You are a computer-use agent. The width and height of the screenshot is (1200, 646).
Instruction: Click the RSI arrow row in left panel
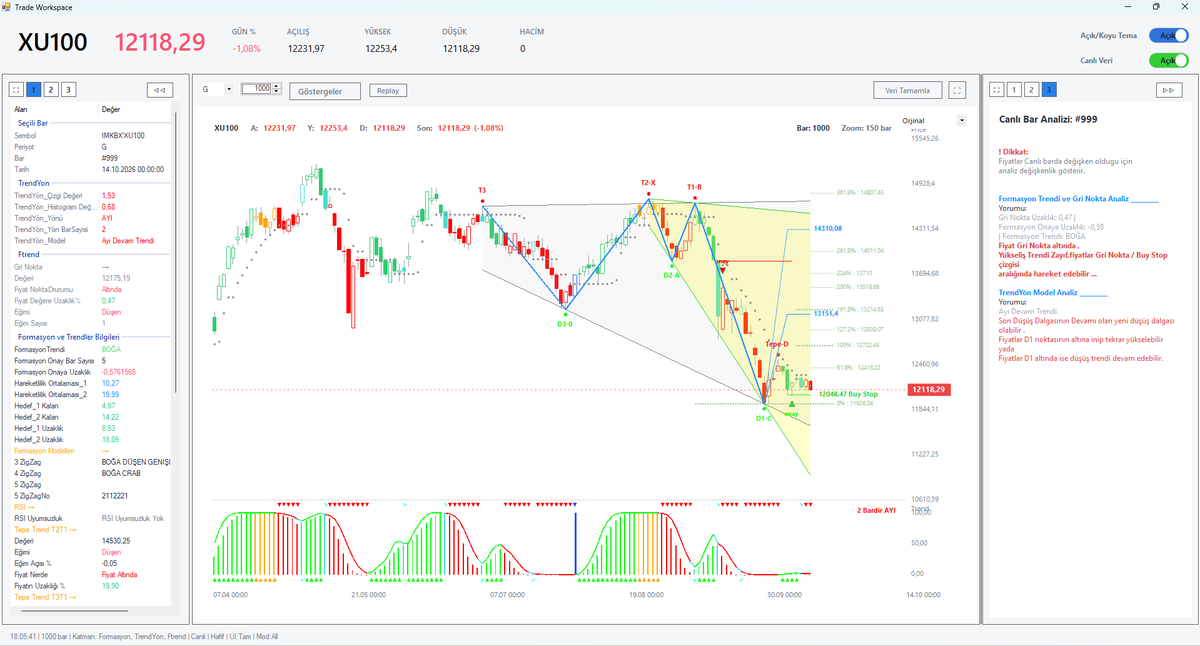pos(92,507)
